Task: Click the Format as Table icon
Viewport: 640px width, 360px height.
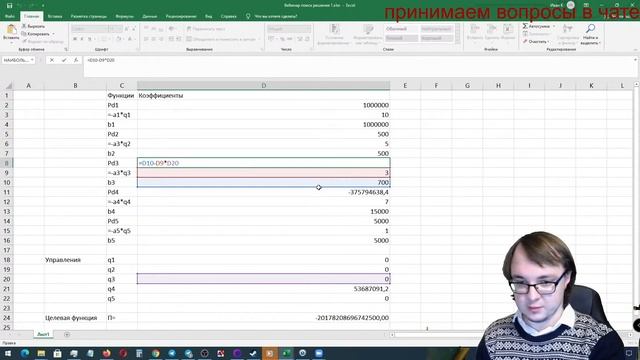Action: (369, 29)
